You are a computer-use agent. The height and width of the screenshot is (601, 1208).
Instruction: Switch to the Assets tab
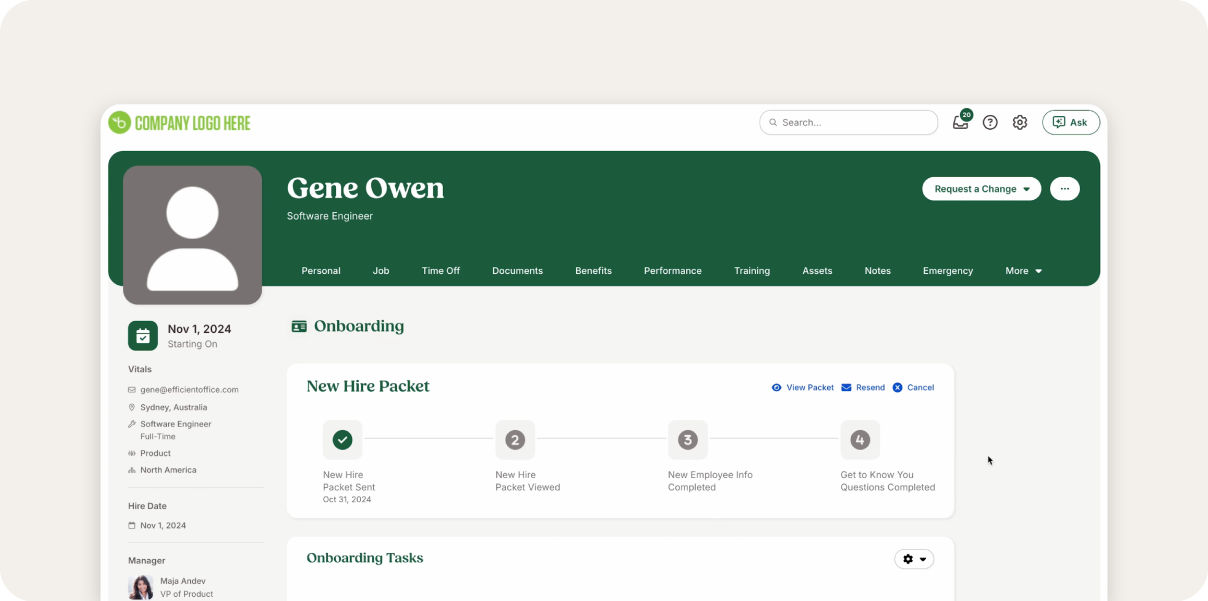tap(817, 271)
